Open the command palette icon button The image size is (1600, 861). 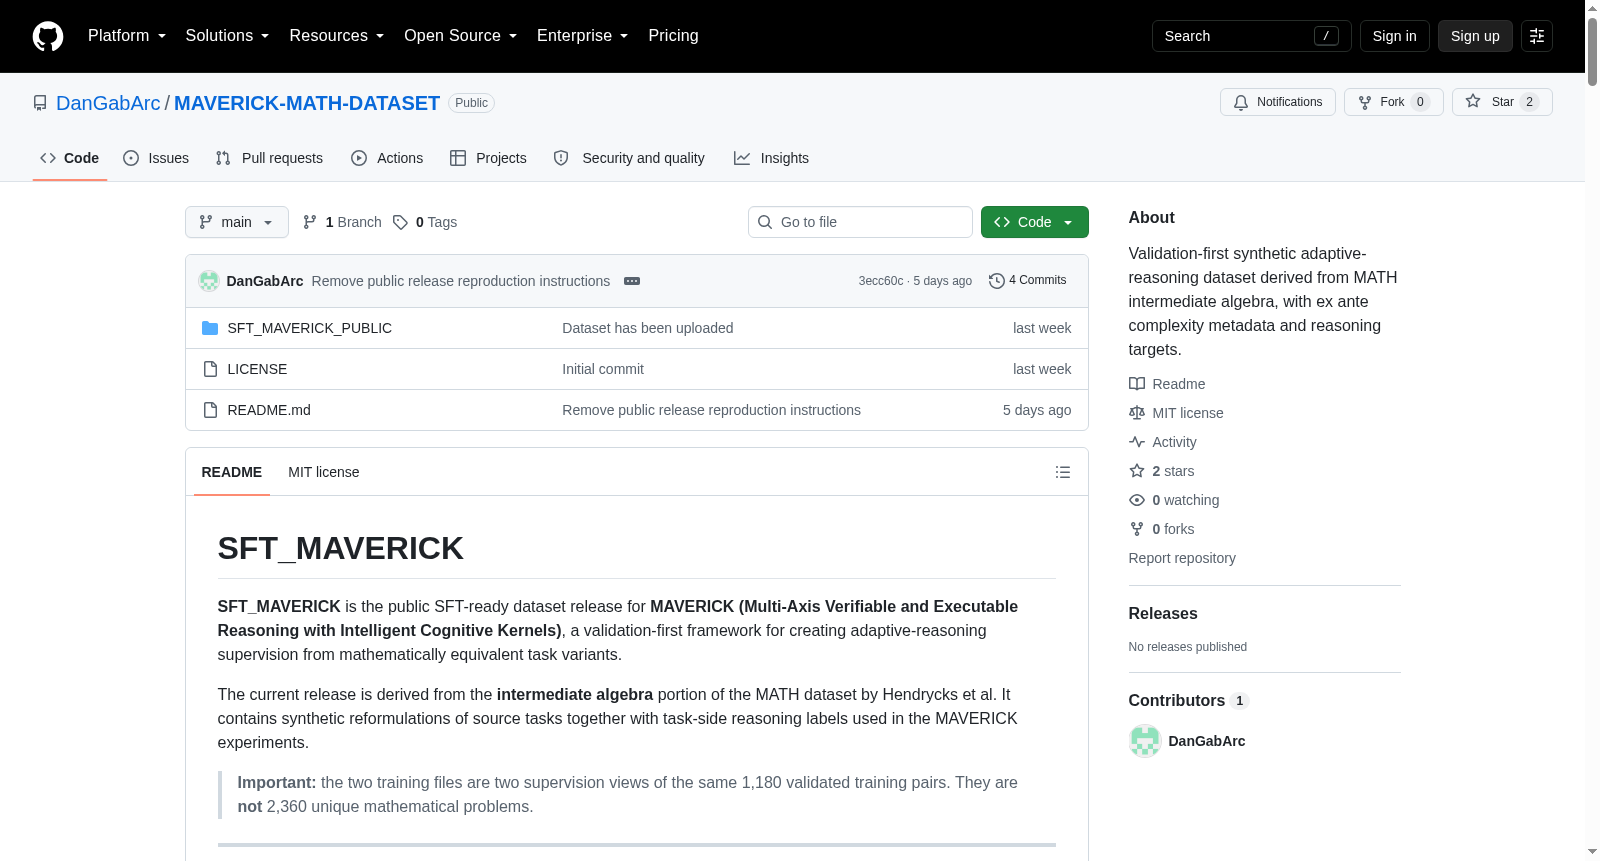1537,36
